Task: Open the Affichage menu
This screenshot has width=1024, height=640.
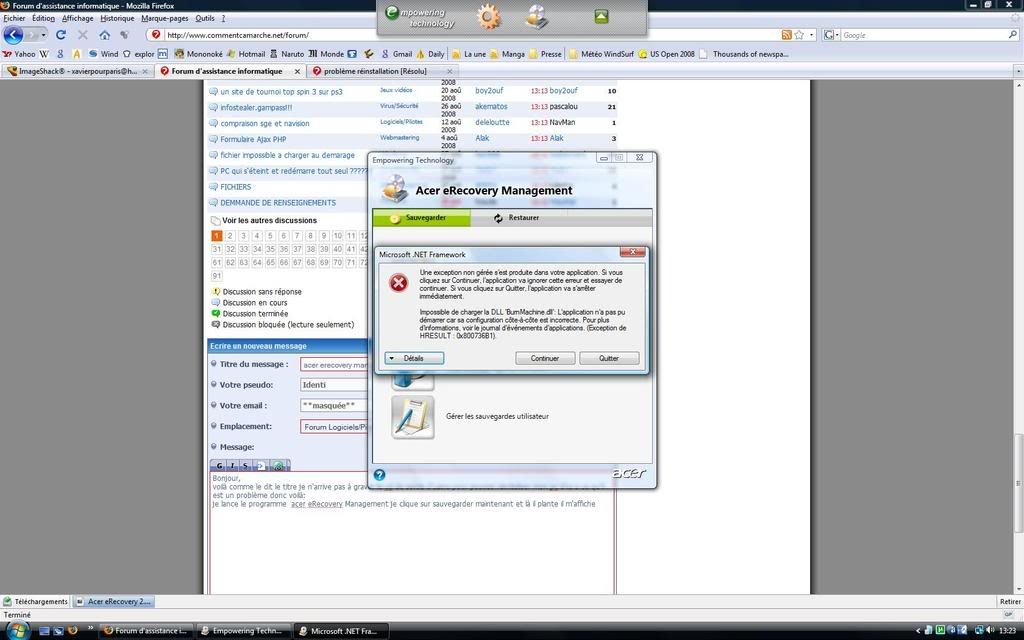Action: click(77, 18)
